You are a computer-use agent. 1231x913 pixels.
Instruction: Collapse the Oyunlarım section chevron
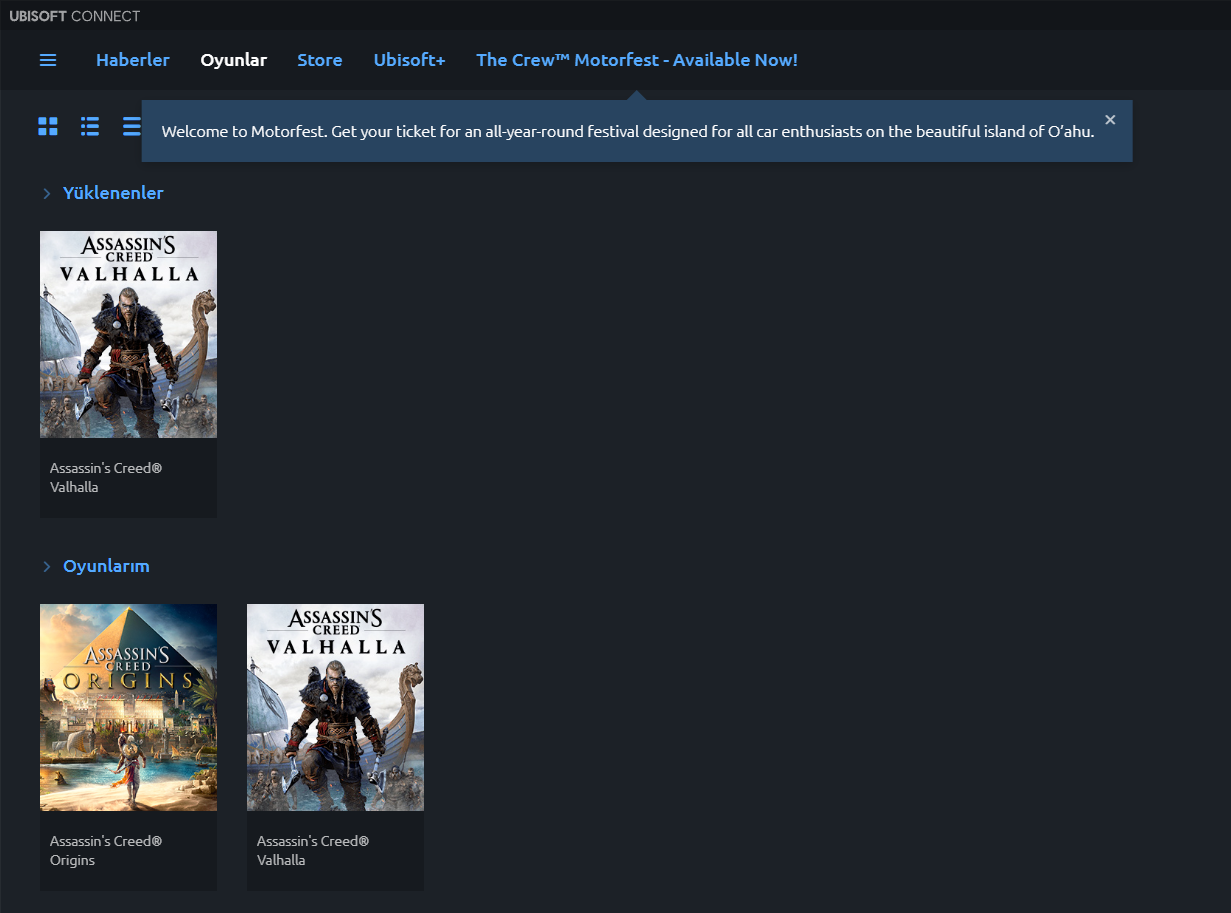point(47,566)
